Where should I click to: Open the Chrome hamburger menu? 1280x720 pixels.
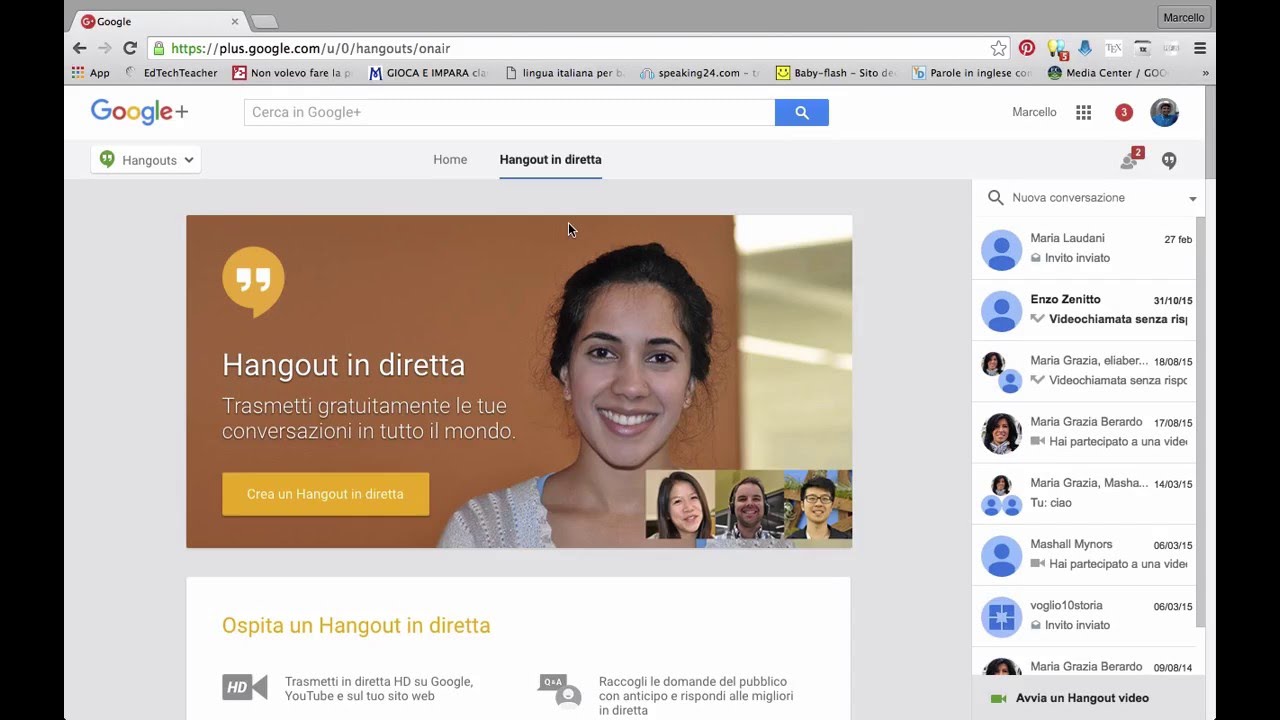[1200, 48]
